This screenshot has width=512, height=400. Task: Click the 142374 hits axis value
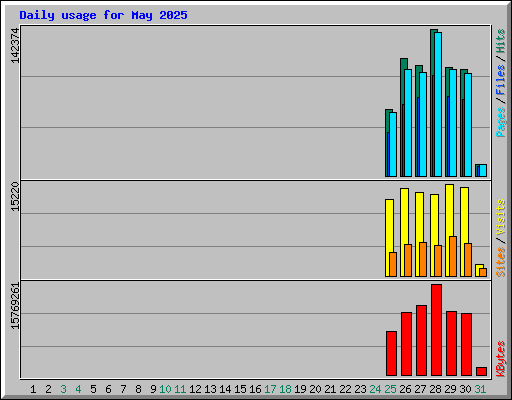(15, 46)
